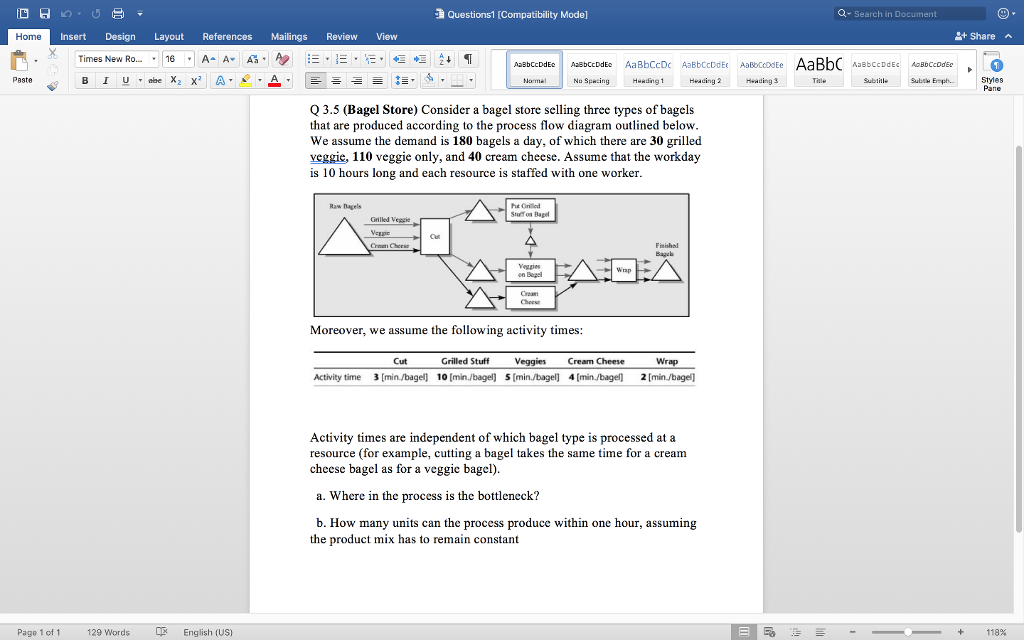The image size is (1024, 640).
Task: Justify the paragraph text
Action: point(377,80)
